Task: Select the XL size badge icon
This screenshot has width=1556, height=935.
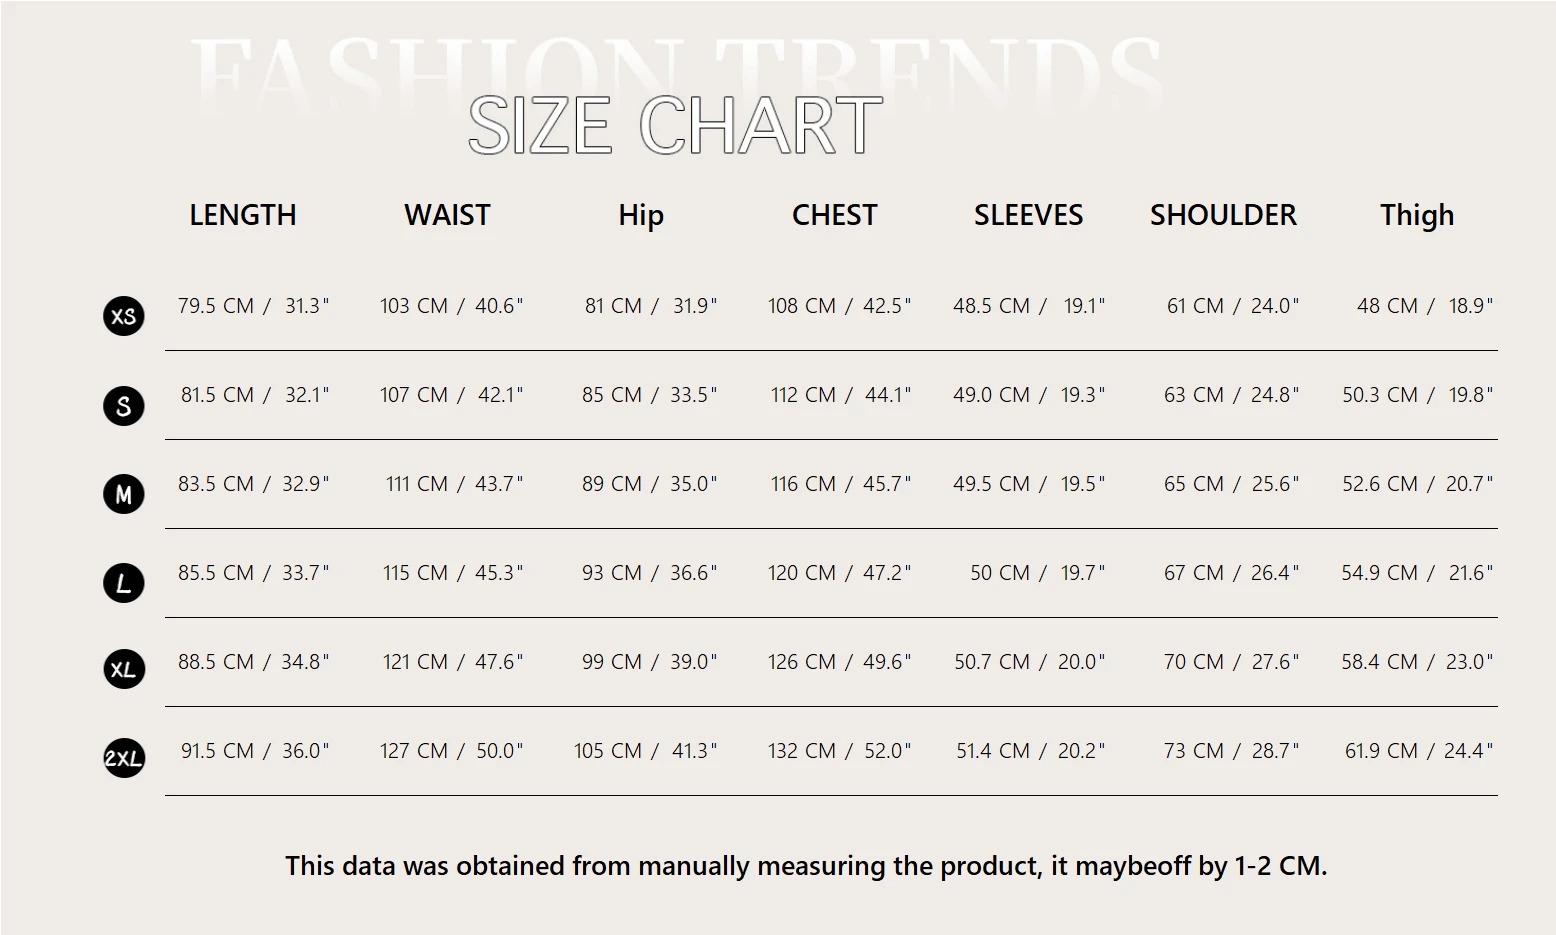Action: [124, 669]
